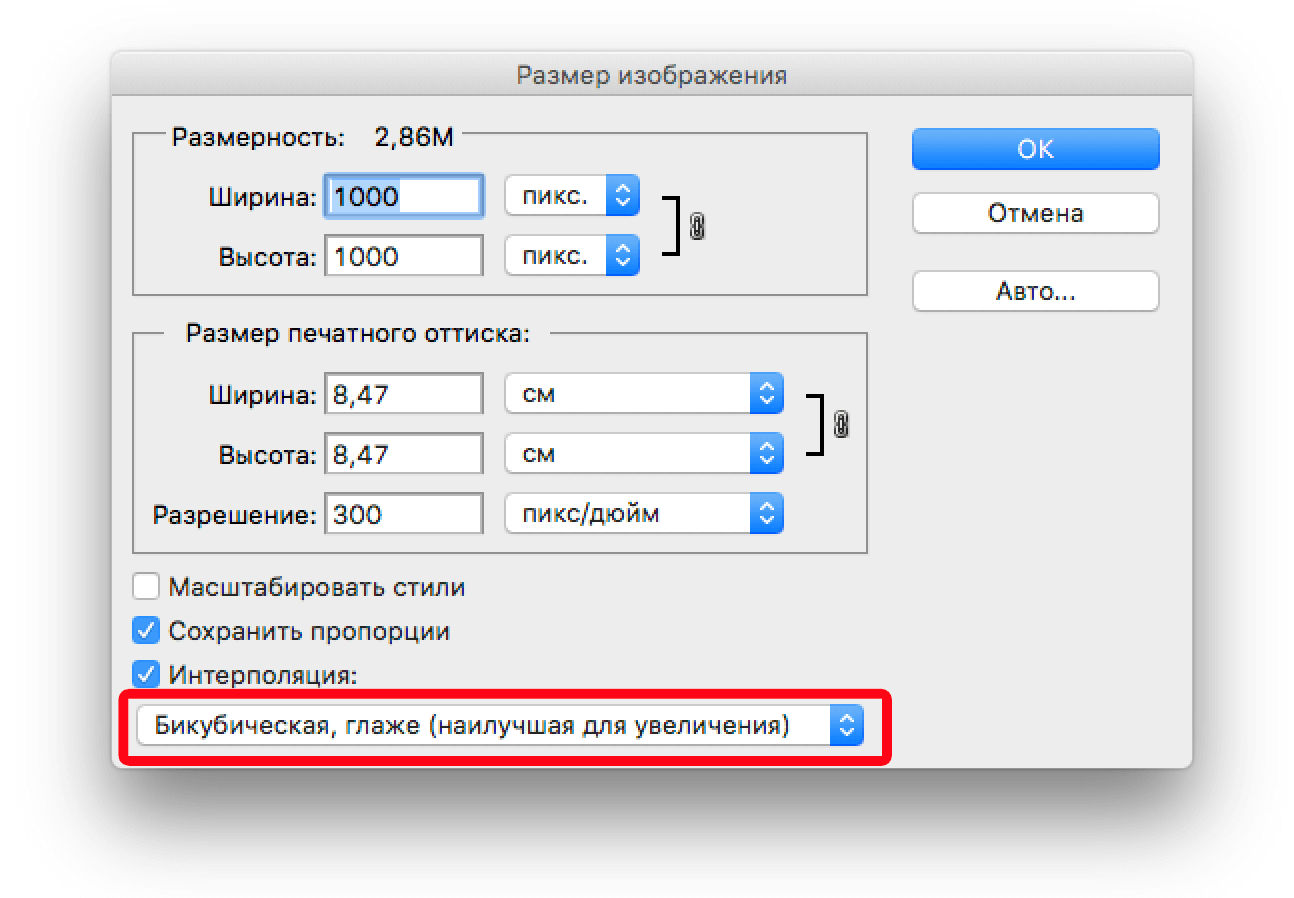The height and width of the screenshot is (898, 1294).
Task: Click the print width field showing 8,47
Action: click(404, 395)
